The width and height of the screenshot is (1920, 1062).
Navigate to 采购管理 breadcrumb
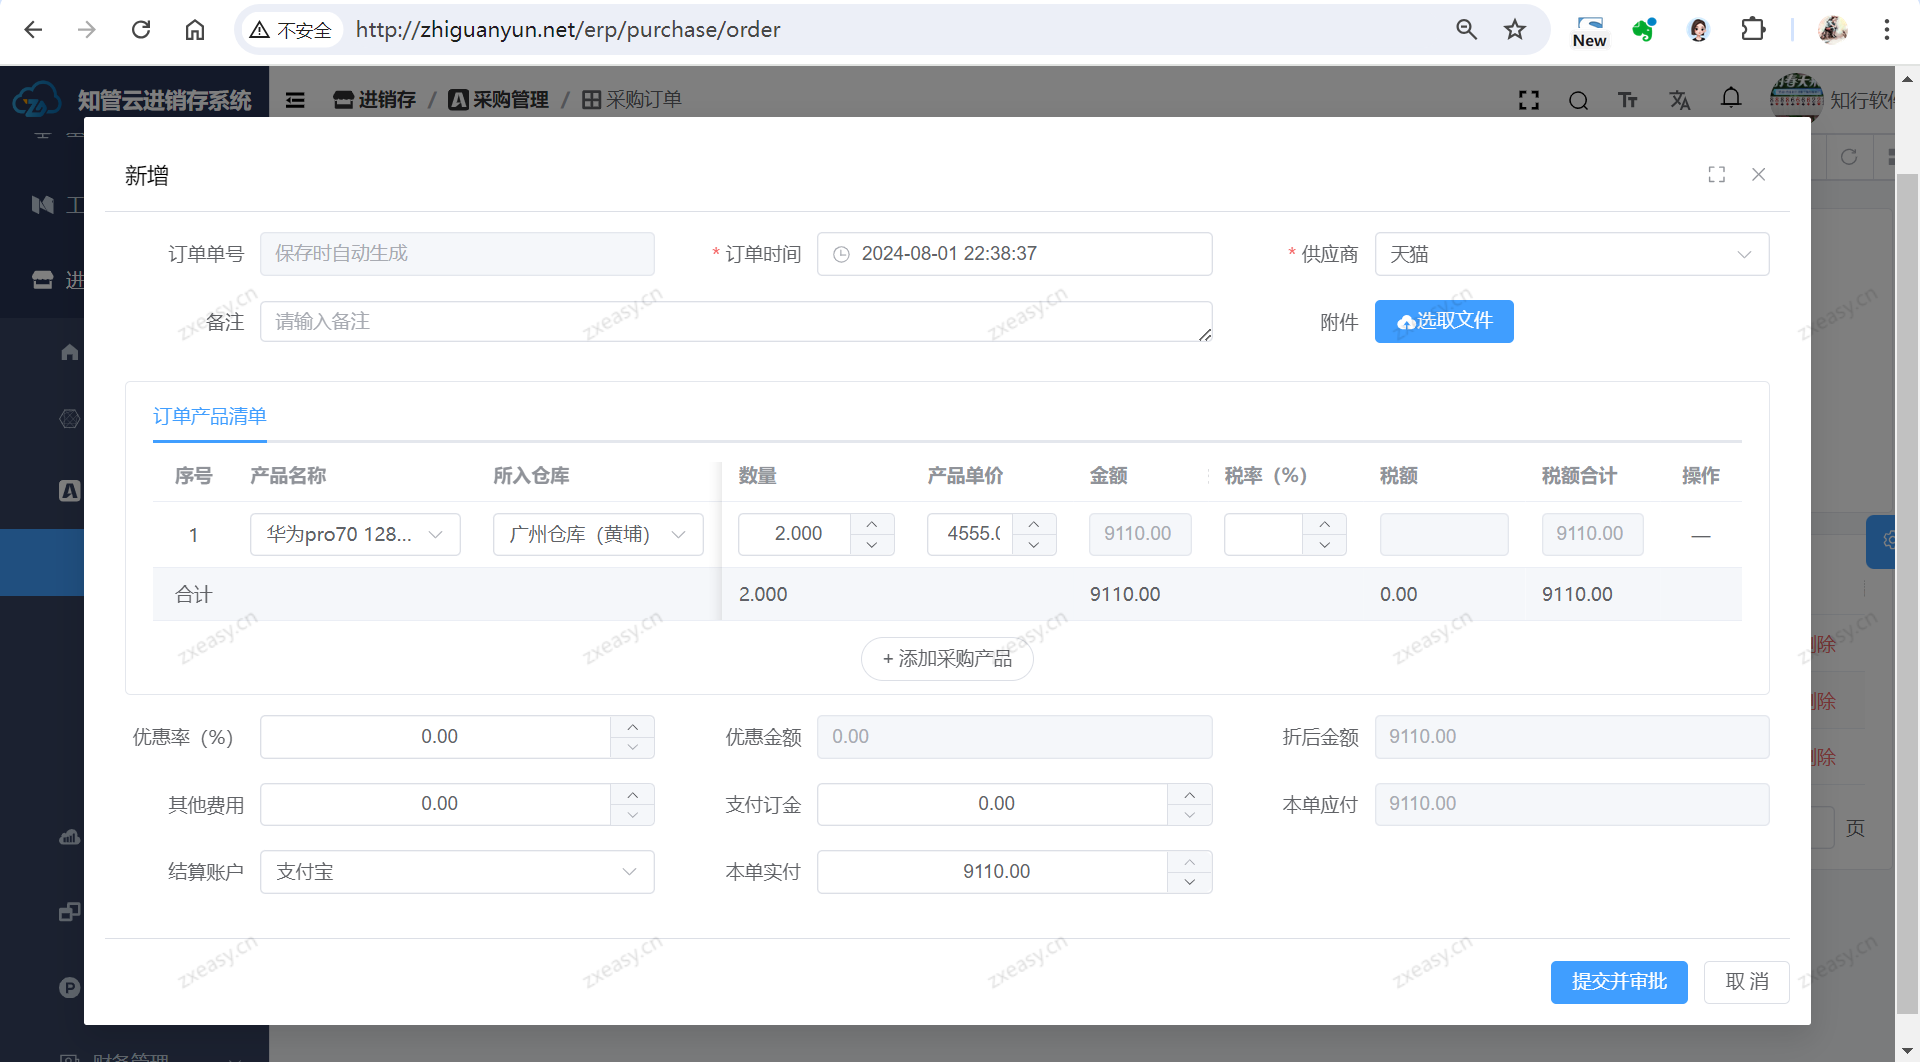499,100
